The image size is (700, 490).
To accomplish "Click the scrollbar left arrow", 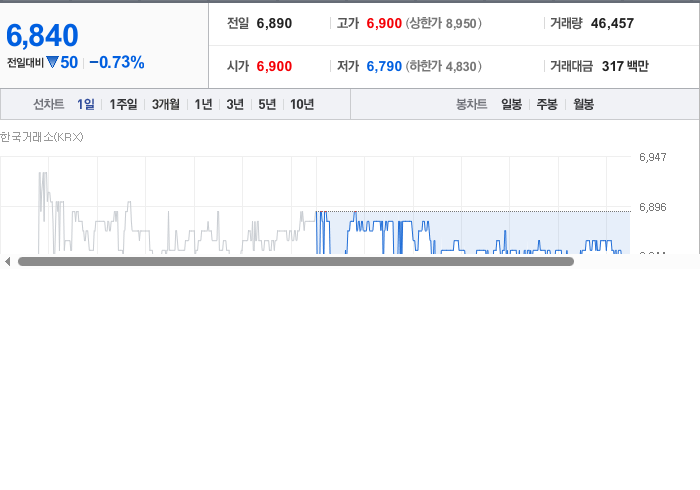I will 7,262.
